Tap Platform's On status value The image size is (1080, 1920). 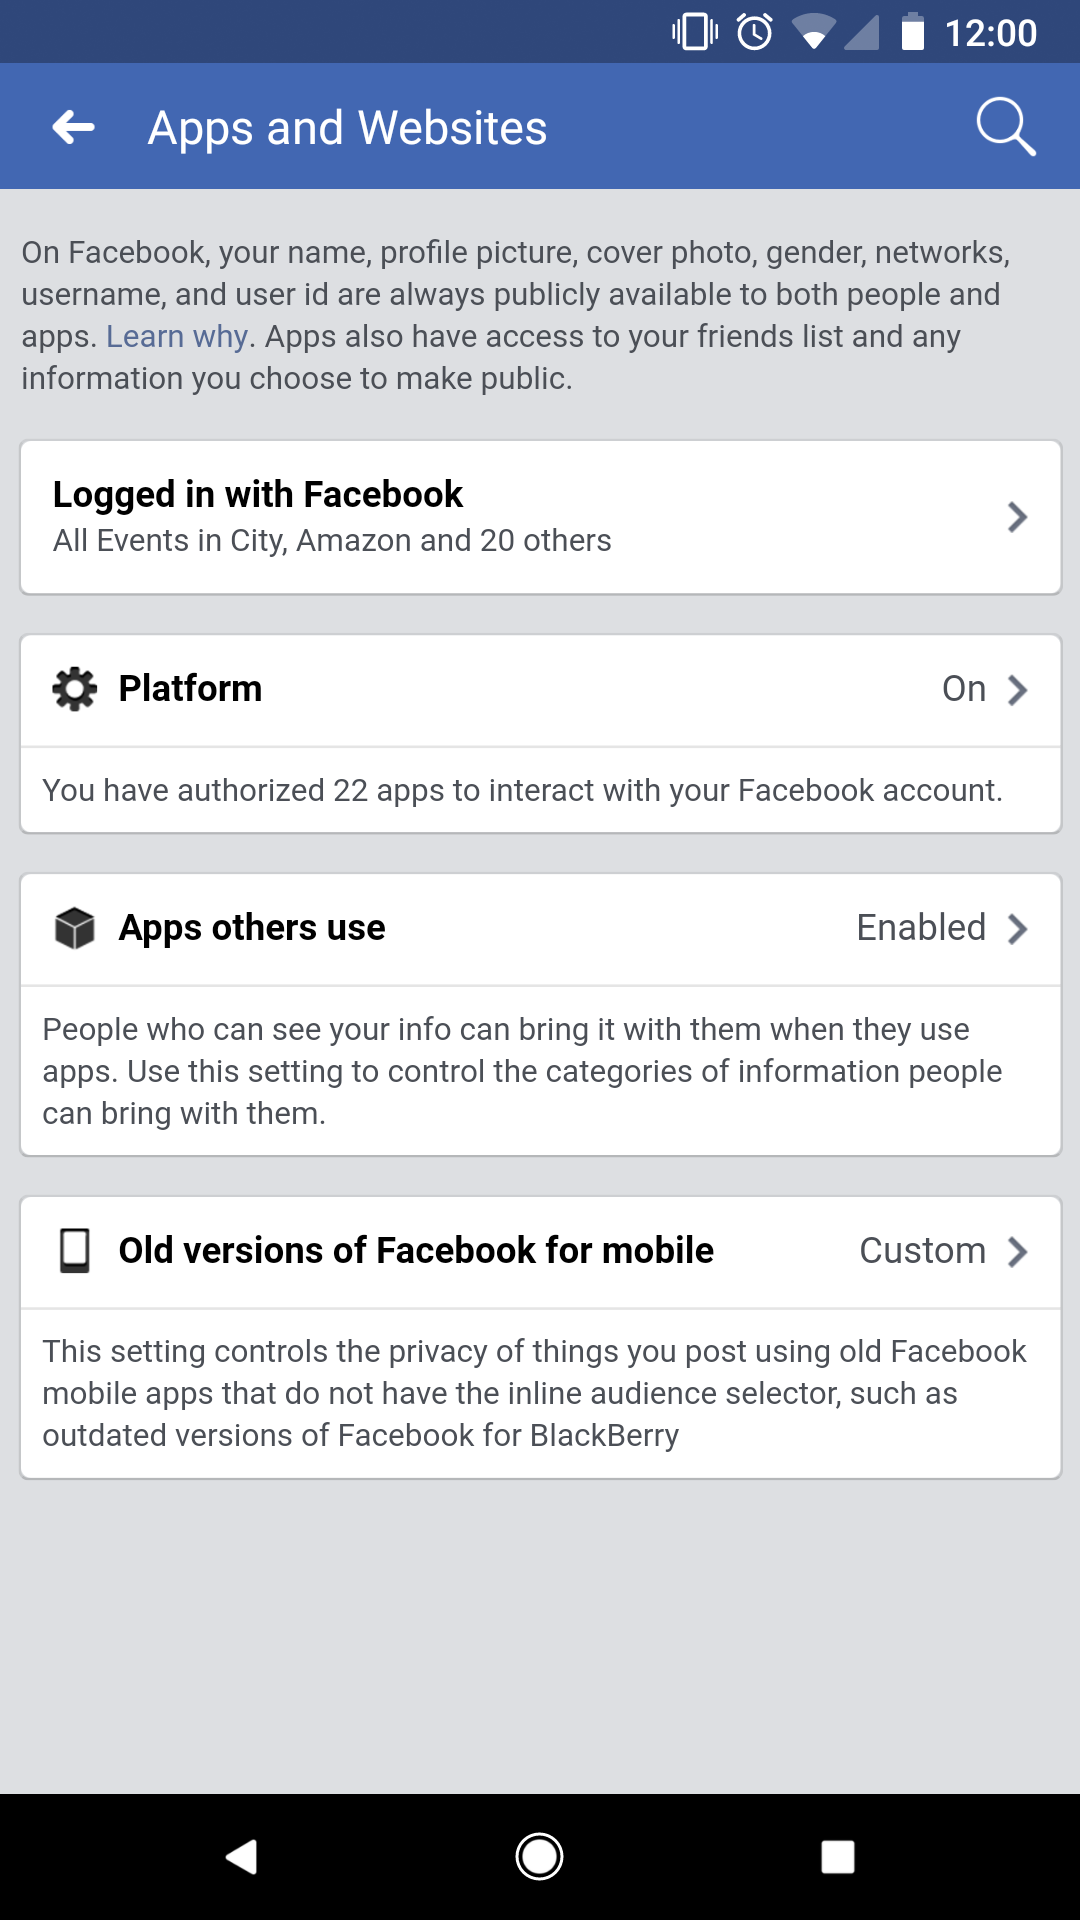click(x=963, y=689)
